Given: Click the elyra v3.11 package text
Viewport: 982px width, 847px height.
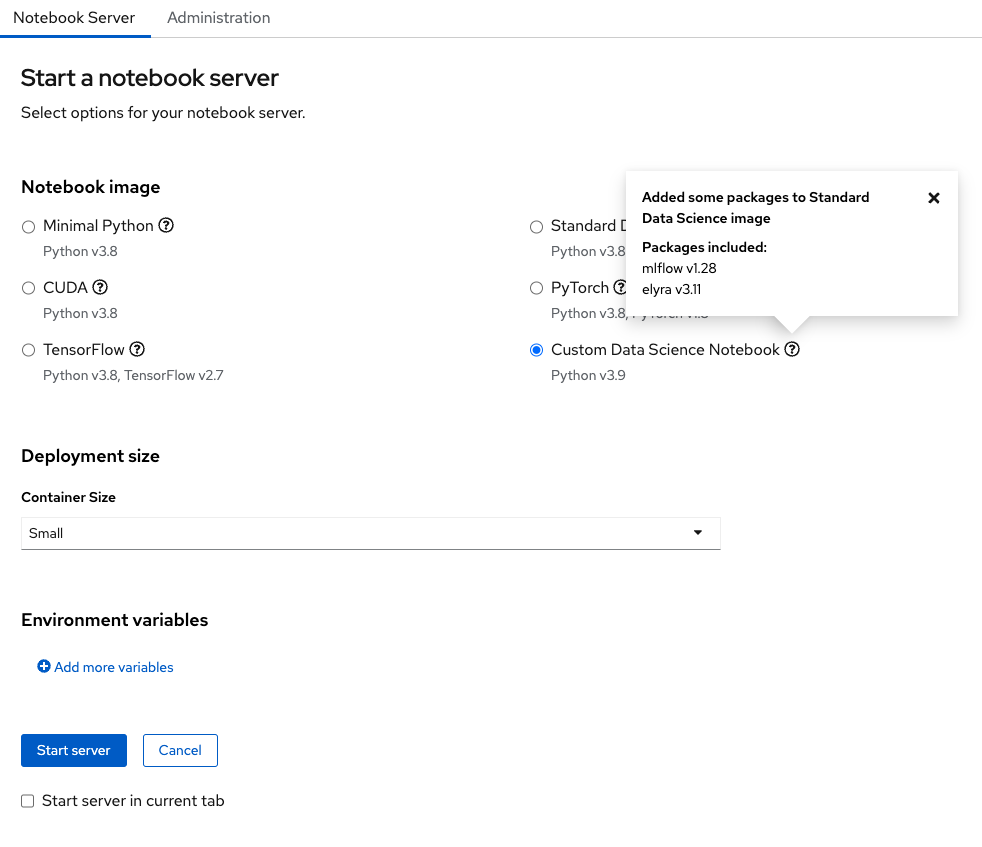Looking at the screenshot, I should click(x=671, y=289).
